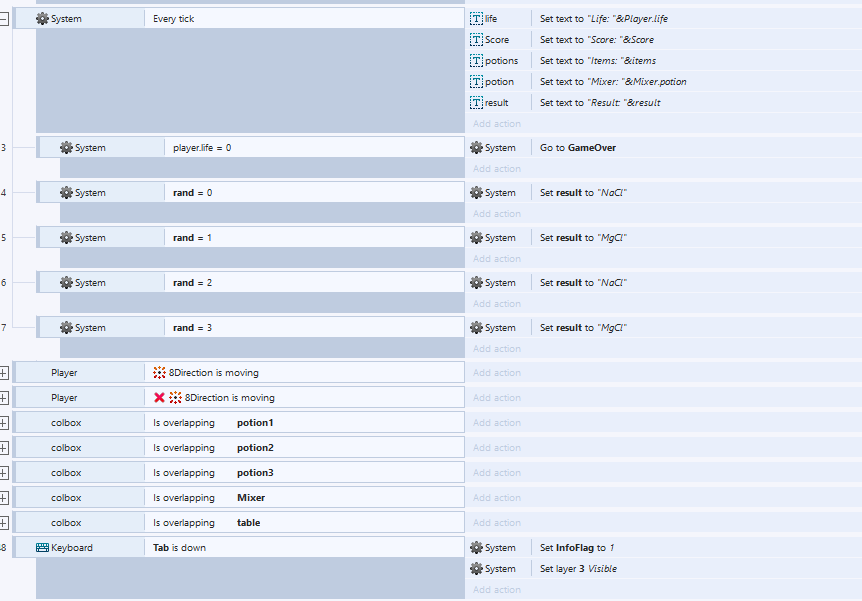862x601 pixels.
Task: Collapse the Every tick event group
Action: (4, 19)
